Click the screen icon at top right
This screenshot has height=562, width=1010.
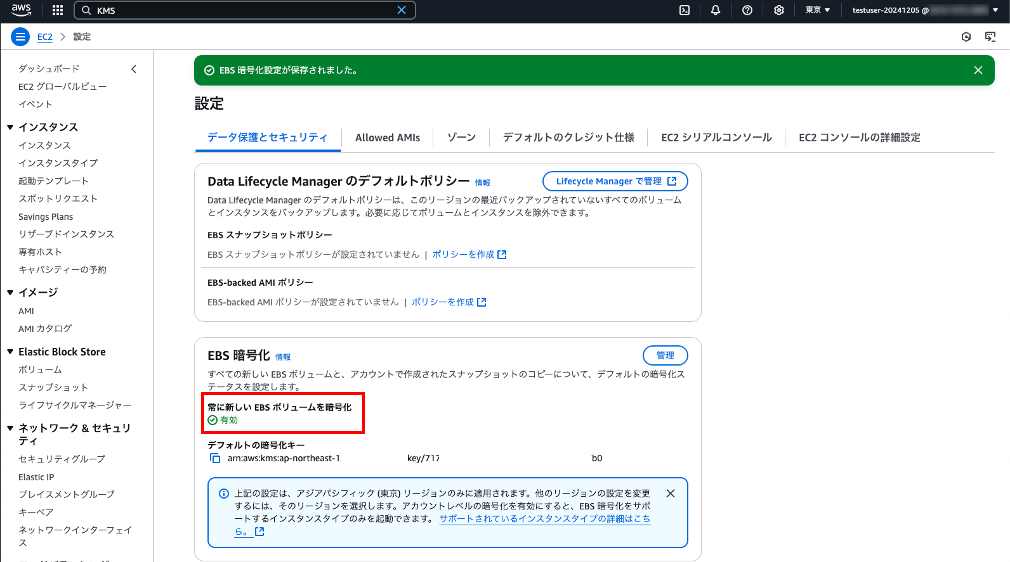pyautogui.click(x=990, y=37)
